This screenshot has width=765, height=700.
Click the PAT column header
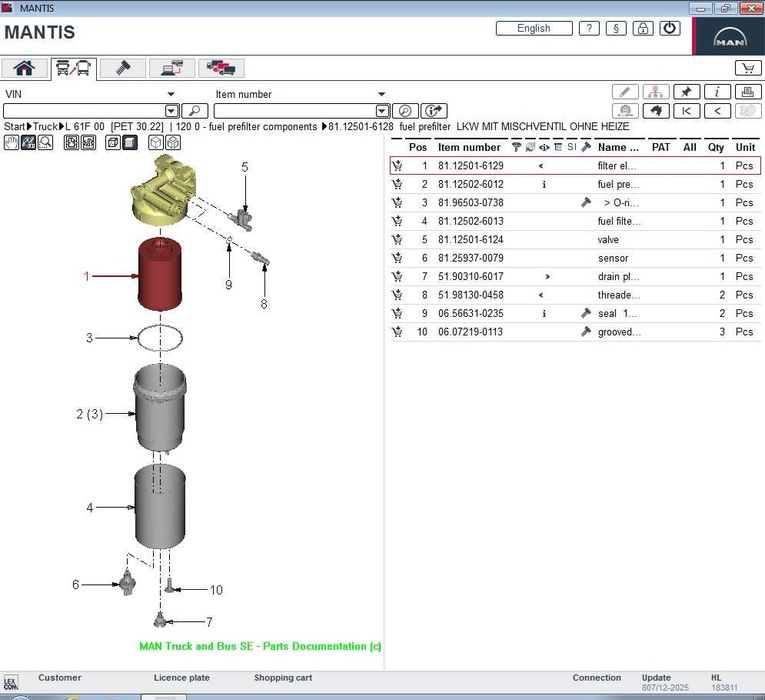click(x=661, y=147)
